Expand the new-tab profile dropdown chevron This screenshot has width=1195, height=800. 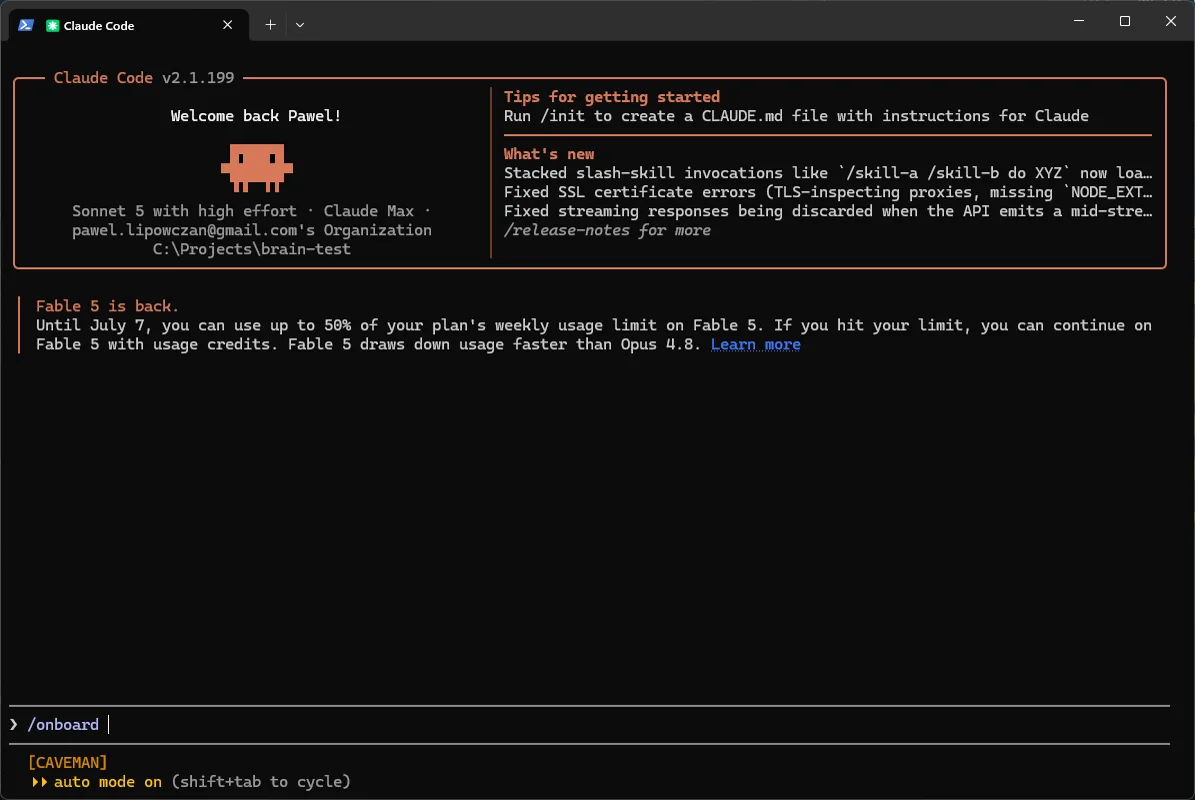(x=300, y=25)
